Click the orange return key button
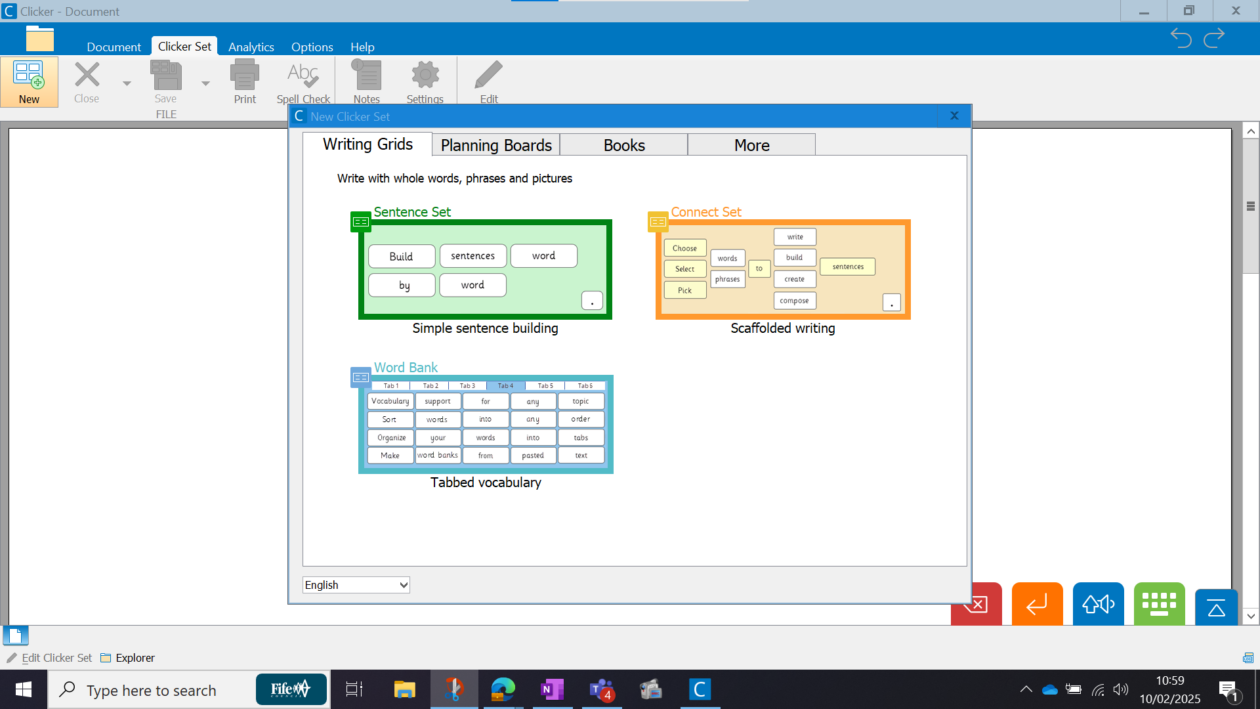Screen dimensions: 1260x709 [x=1037, y=604]
